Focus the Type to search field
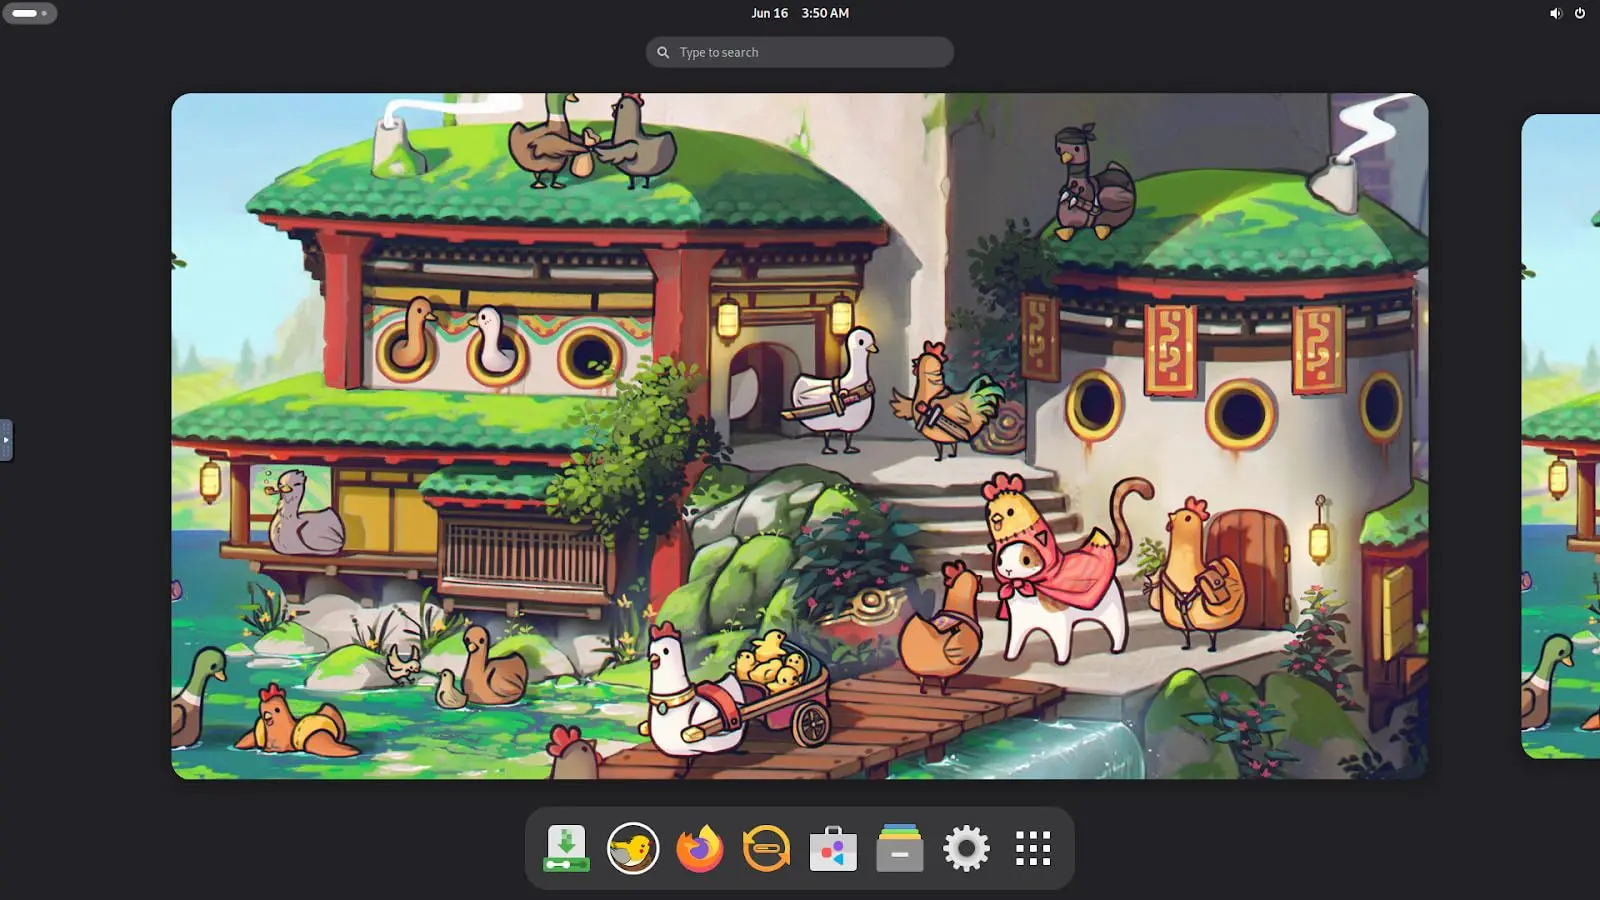Viewport: 1600px width, 900px height. tap(800, 52)
